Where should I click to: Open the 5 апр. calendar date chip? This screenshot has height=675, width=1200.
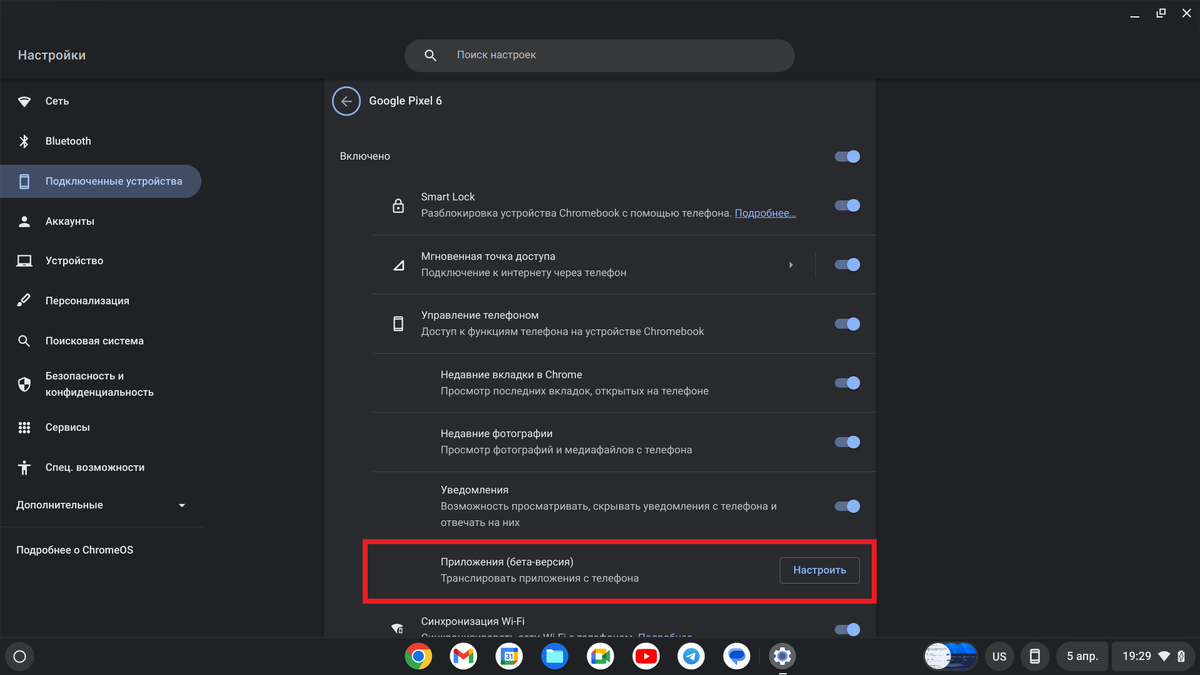coord(1081,656)
